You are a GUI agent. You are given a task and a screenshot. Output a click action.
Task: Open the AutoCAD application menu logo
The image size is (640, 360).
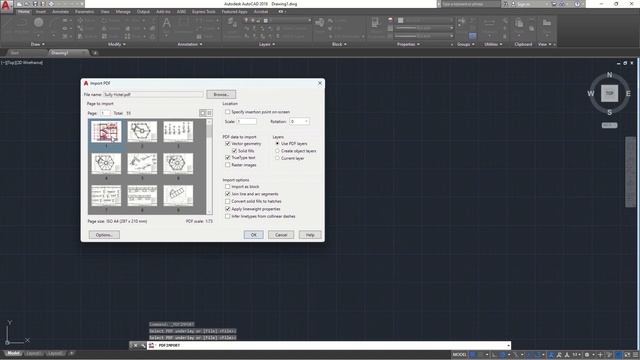[x=6, y=6]
